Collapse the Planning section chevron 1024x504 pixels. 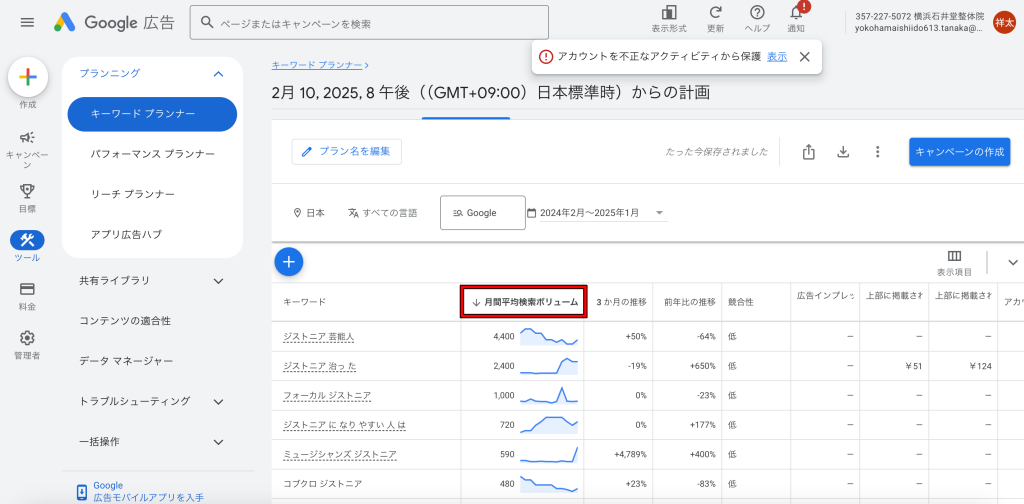[218, 73]
